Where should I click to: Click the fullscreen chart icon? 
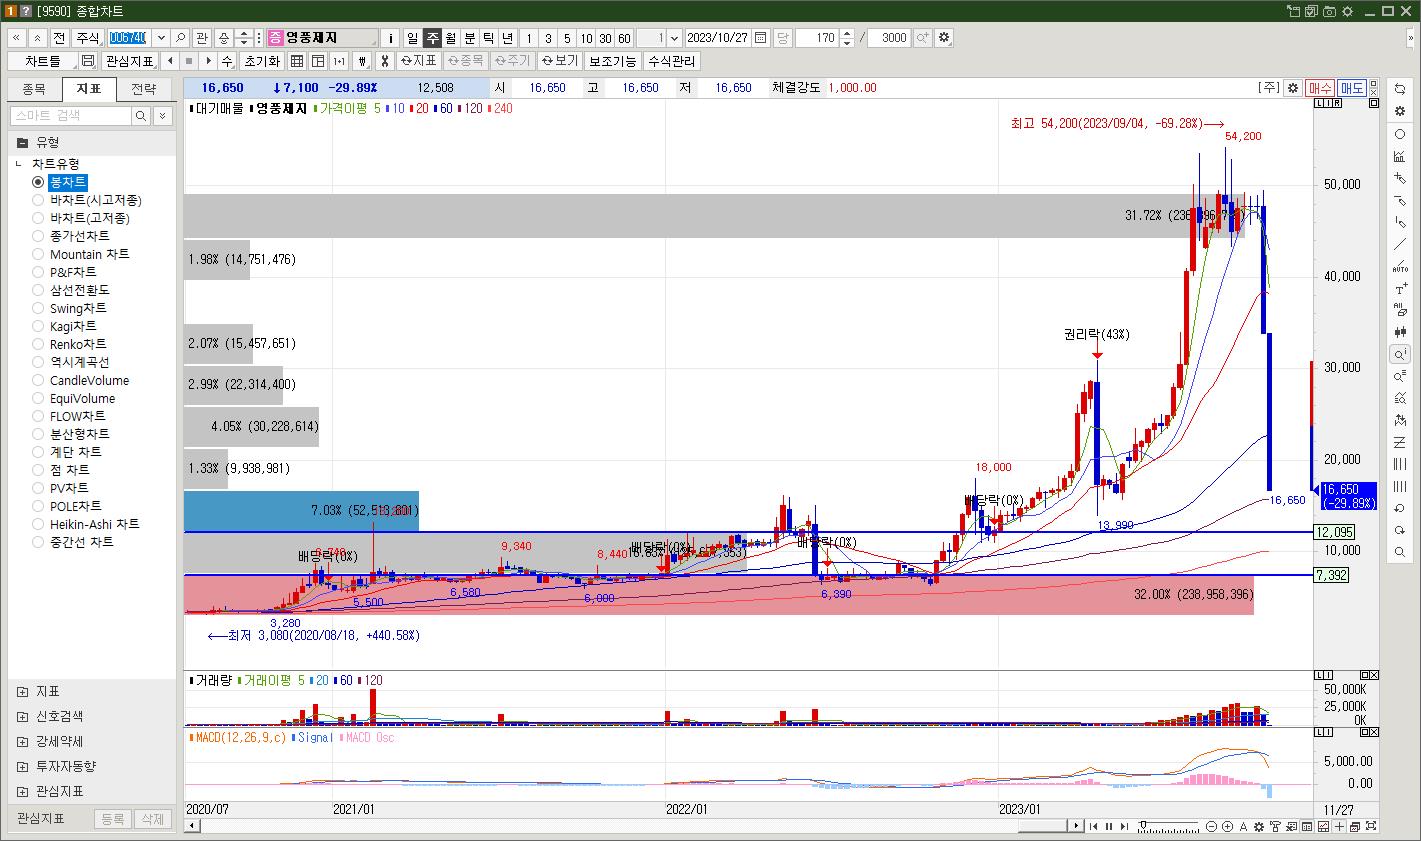[x=1370, y=826]
